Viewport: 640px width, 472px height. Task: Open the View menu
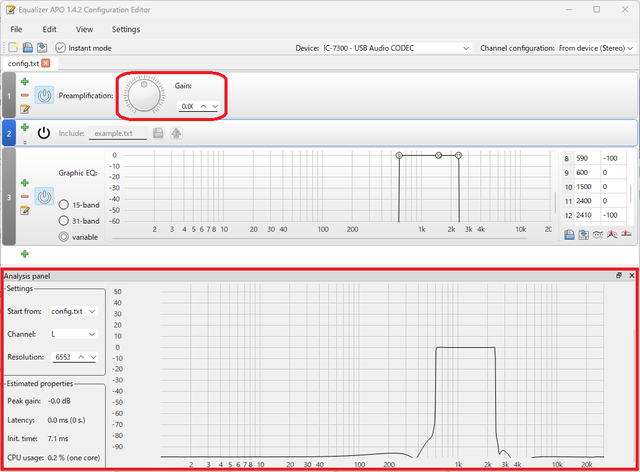(84, 29)
